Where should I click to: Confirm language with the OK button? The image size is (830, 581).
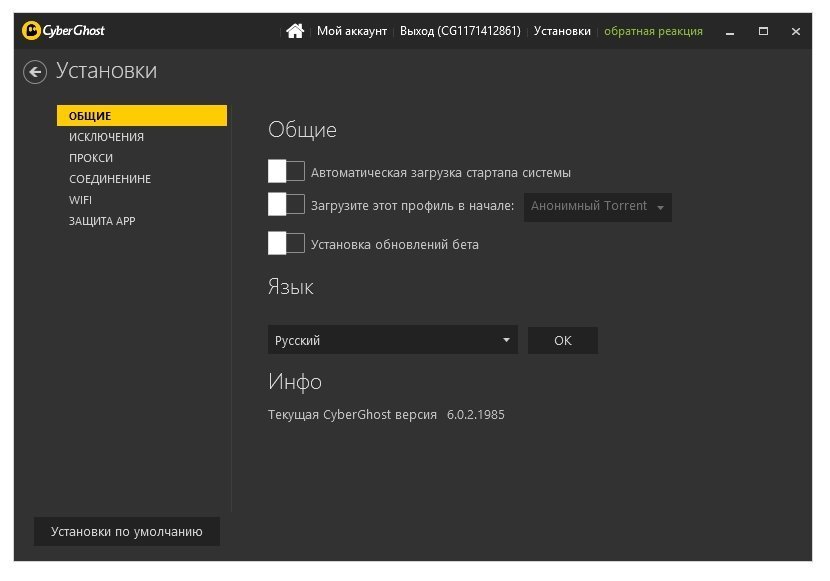pyautogui.click(x=563, y=340)
